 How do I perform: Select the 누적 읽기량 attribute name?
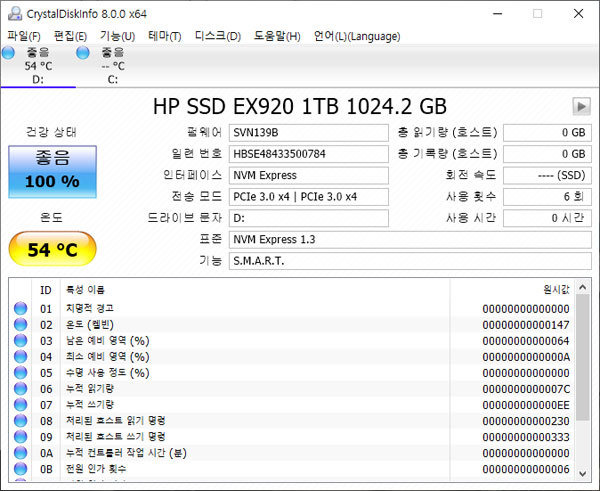coord(90,389)
